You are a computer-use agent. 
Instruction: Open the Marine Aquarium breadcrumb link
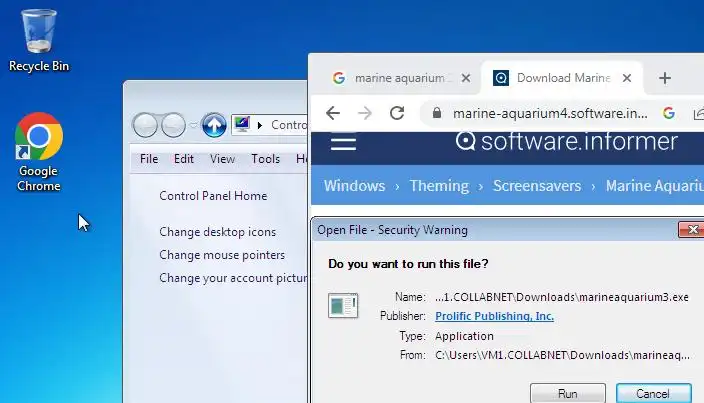coord(654,186)
